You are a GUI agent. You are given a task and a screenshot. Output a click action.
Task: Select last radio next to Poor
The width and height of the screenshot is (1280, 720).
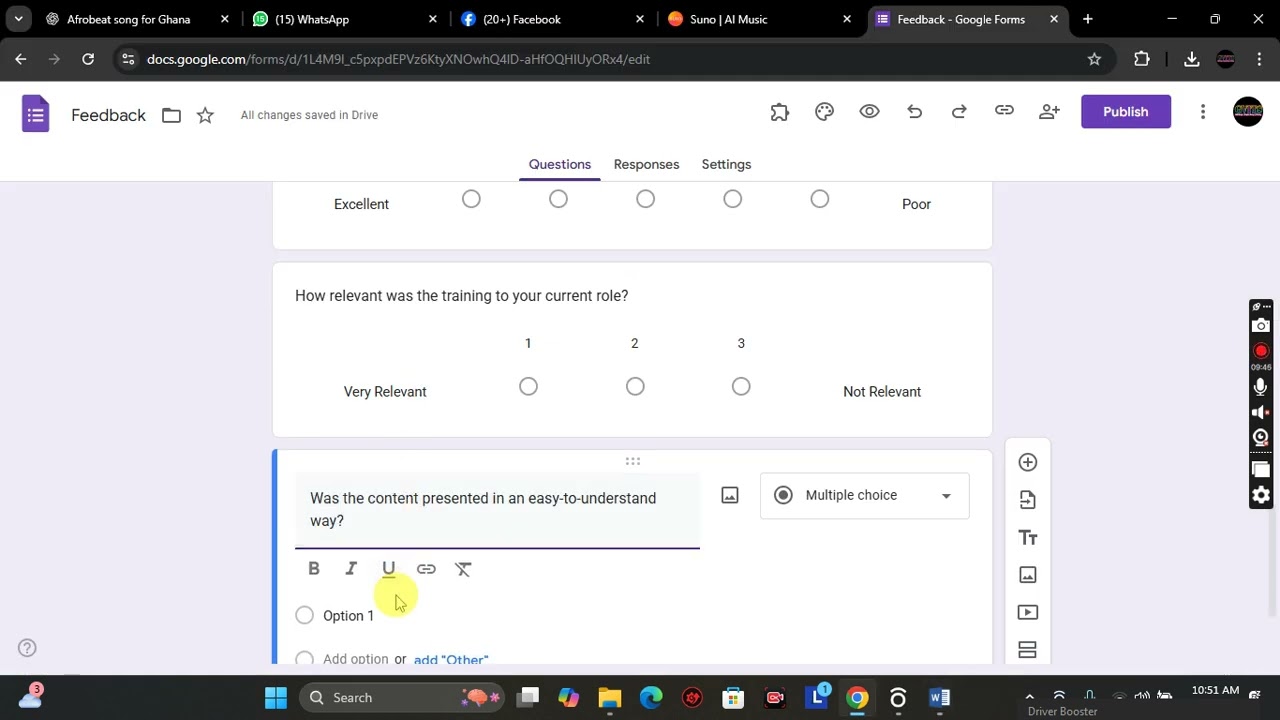click(x=819, y=200)
